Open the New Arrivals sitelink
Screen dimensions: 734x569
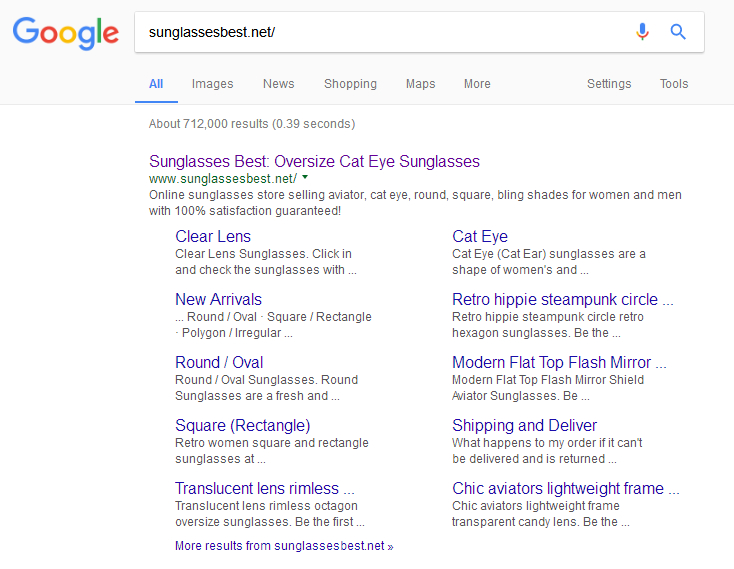(x=218, y=299)
